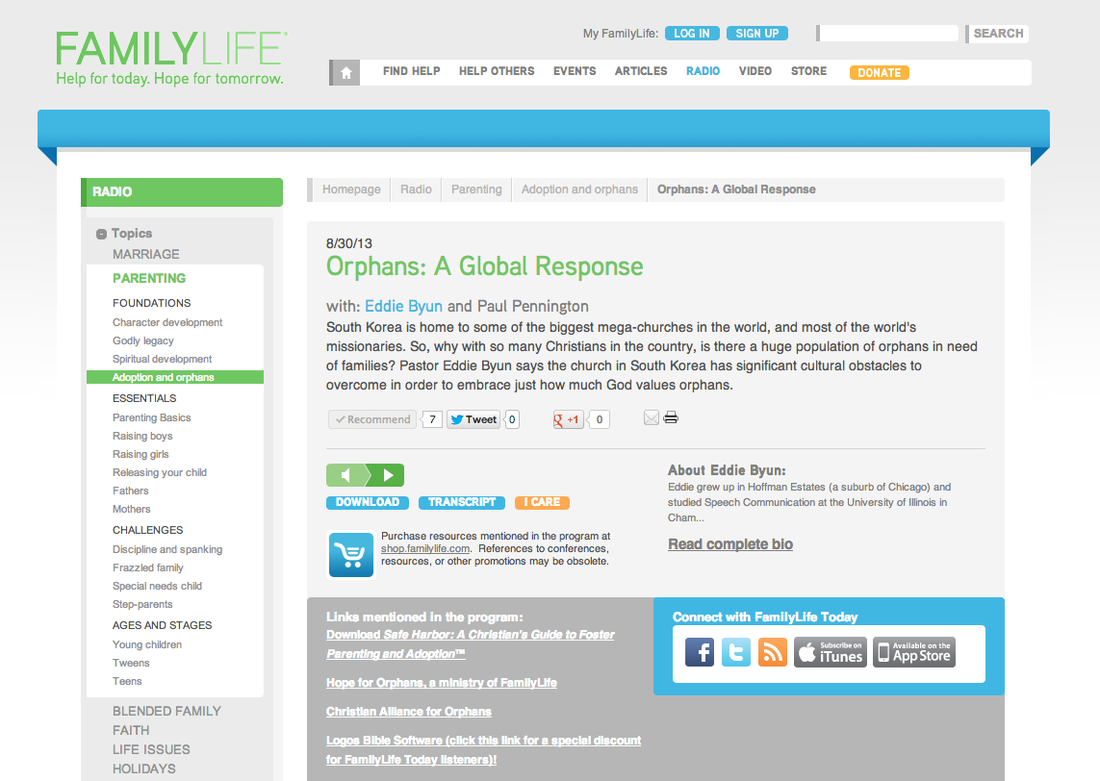Screen dimensions: 1100x781
Task: Visit the FamilyLife Facebook page icon
Action: (x=699, y=652)
